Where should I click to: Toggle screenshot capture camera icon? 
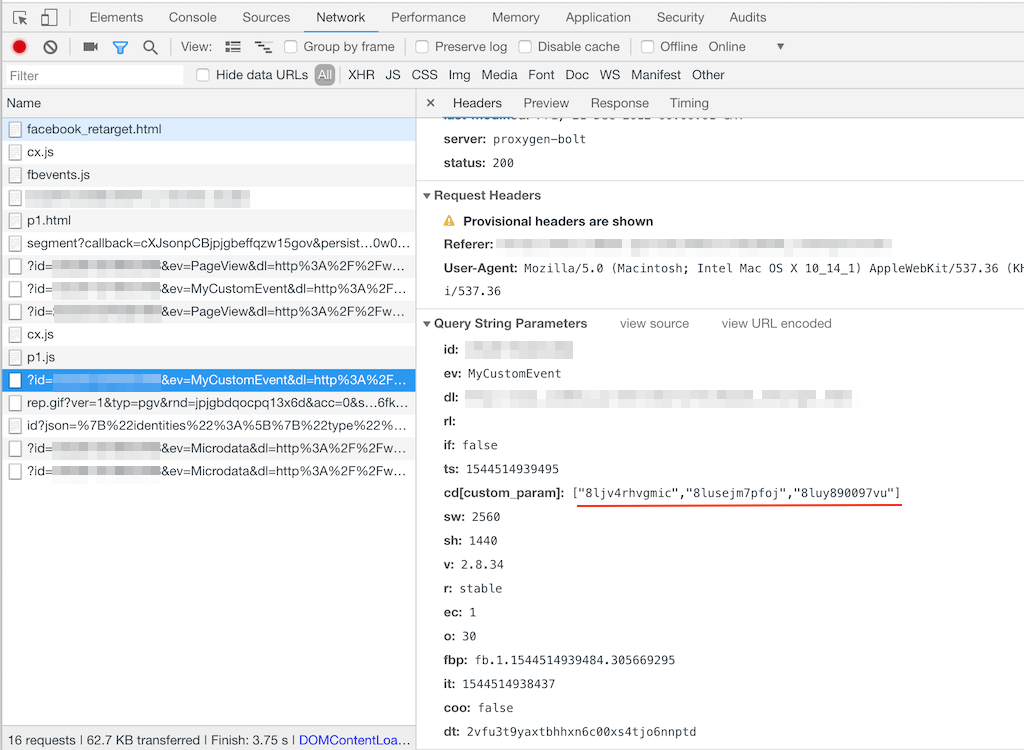(91, 47)
